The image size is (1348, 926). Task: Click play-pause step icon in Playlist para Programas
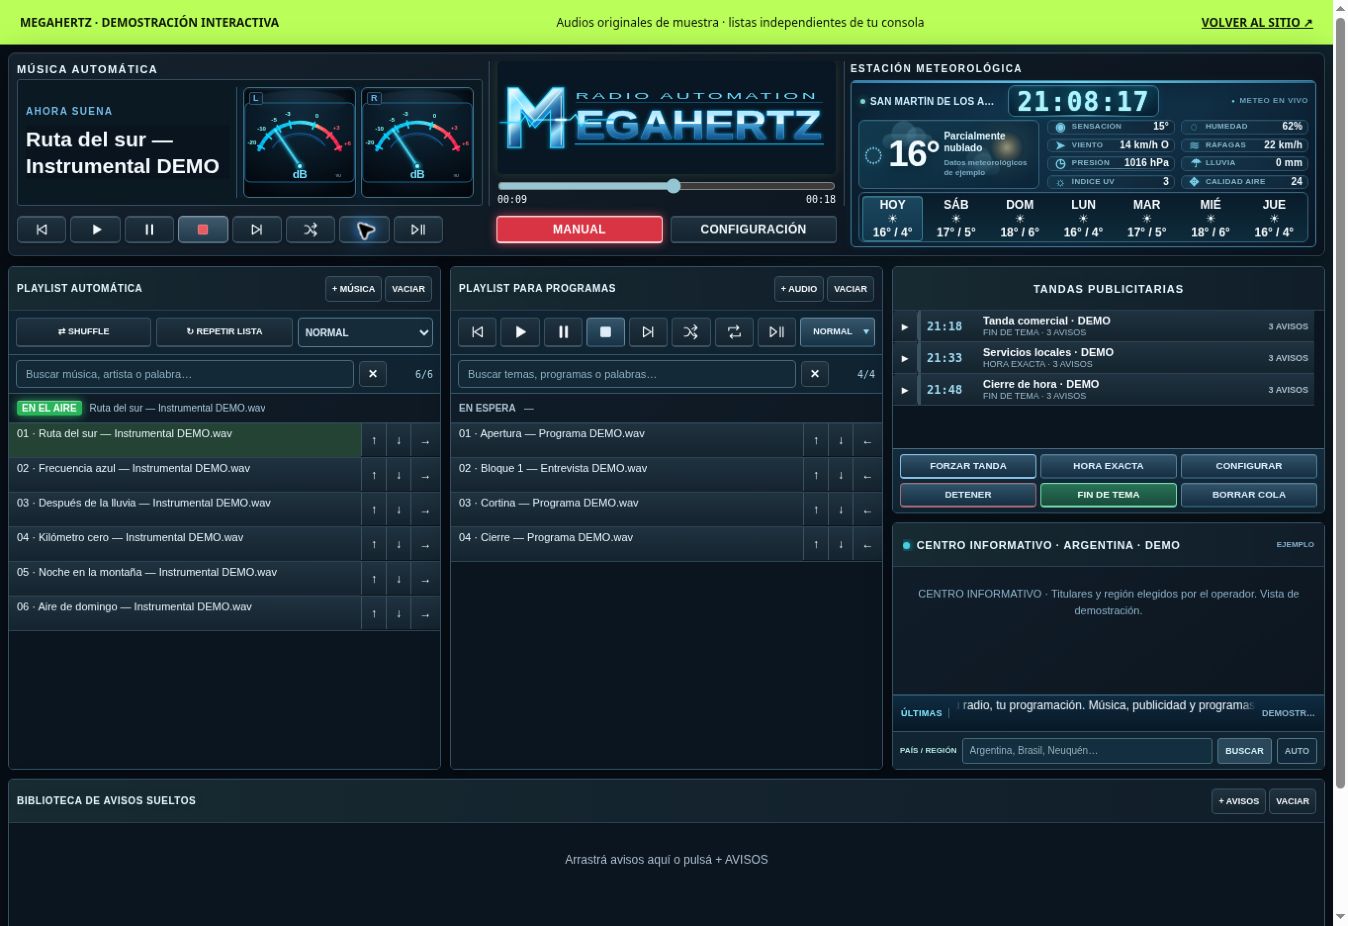tap(776, 332)
